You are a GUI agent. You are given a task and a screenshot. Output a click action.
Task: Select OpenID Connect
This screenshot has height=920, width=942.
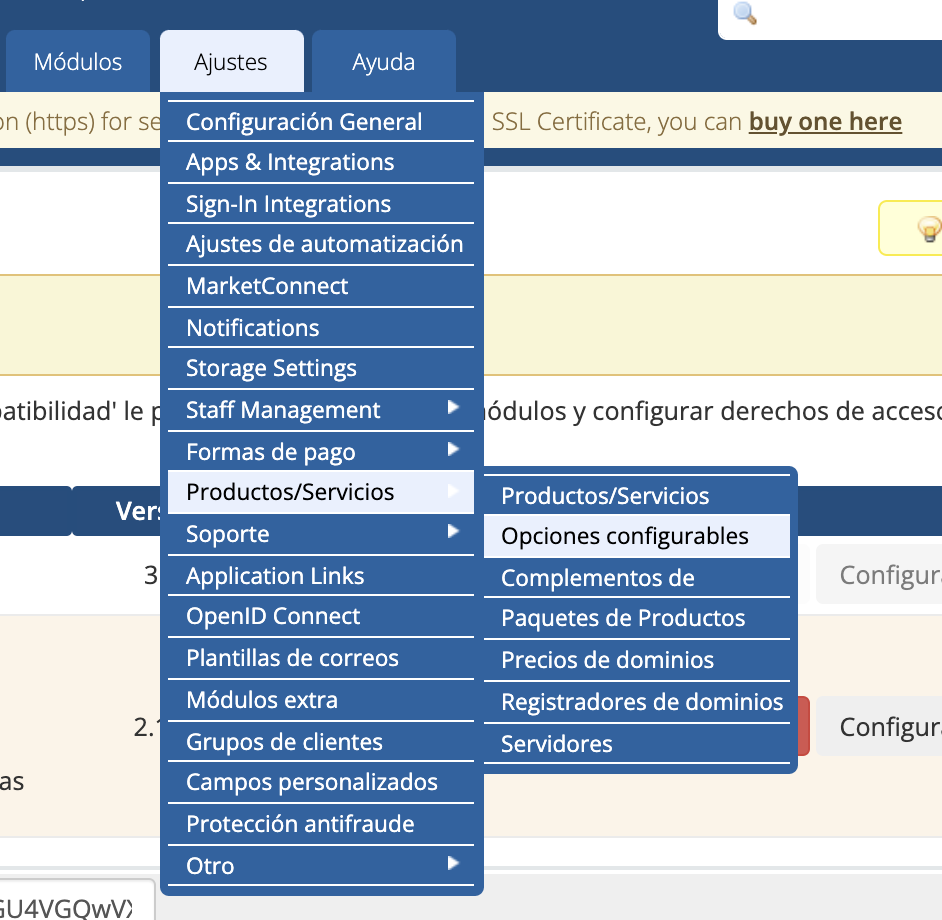click(x=321, y=617)
